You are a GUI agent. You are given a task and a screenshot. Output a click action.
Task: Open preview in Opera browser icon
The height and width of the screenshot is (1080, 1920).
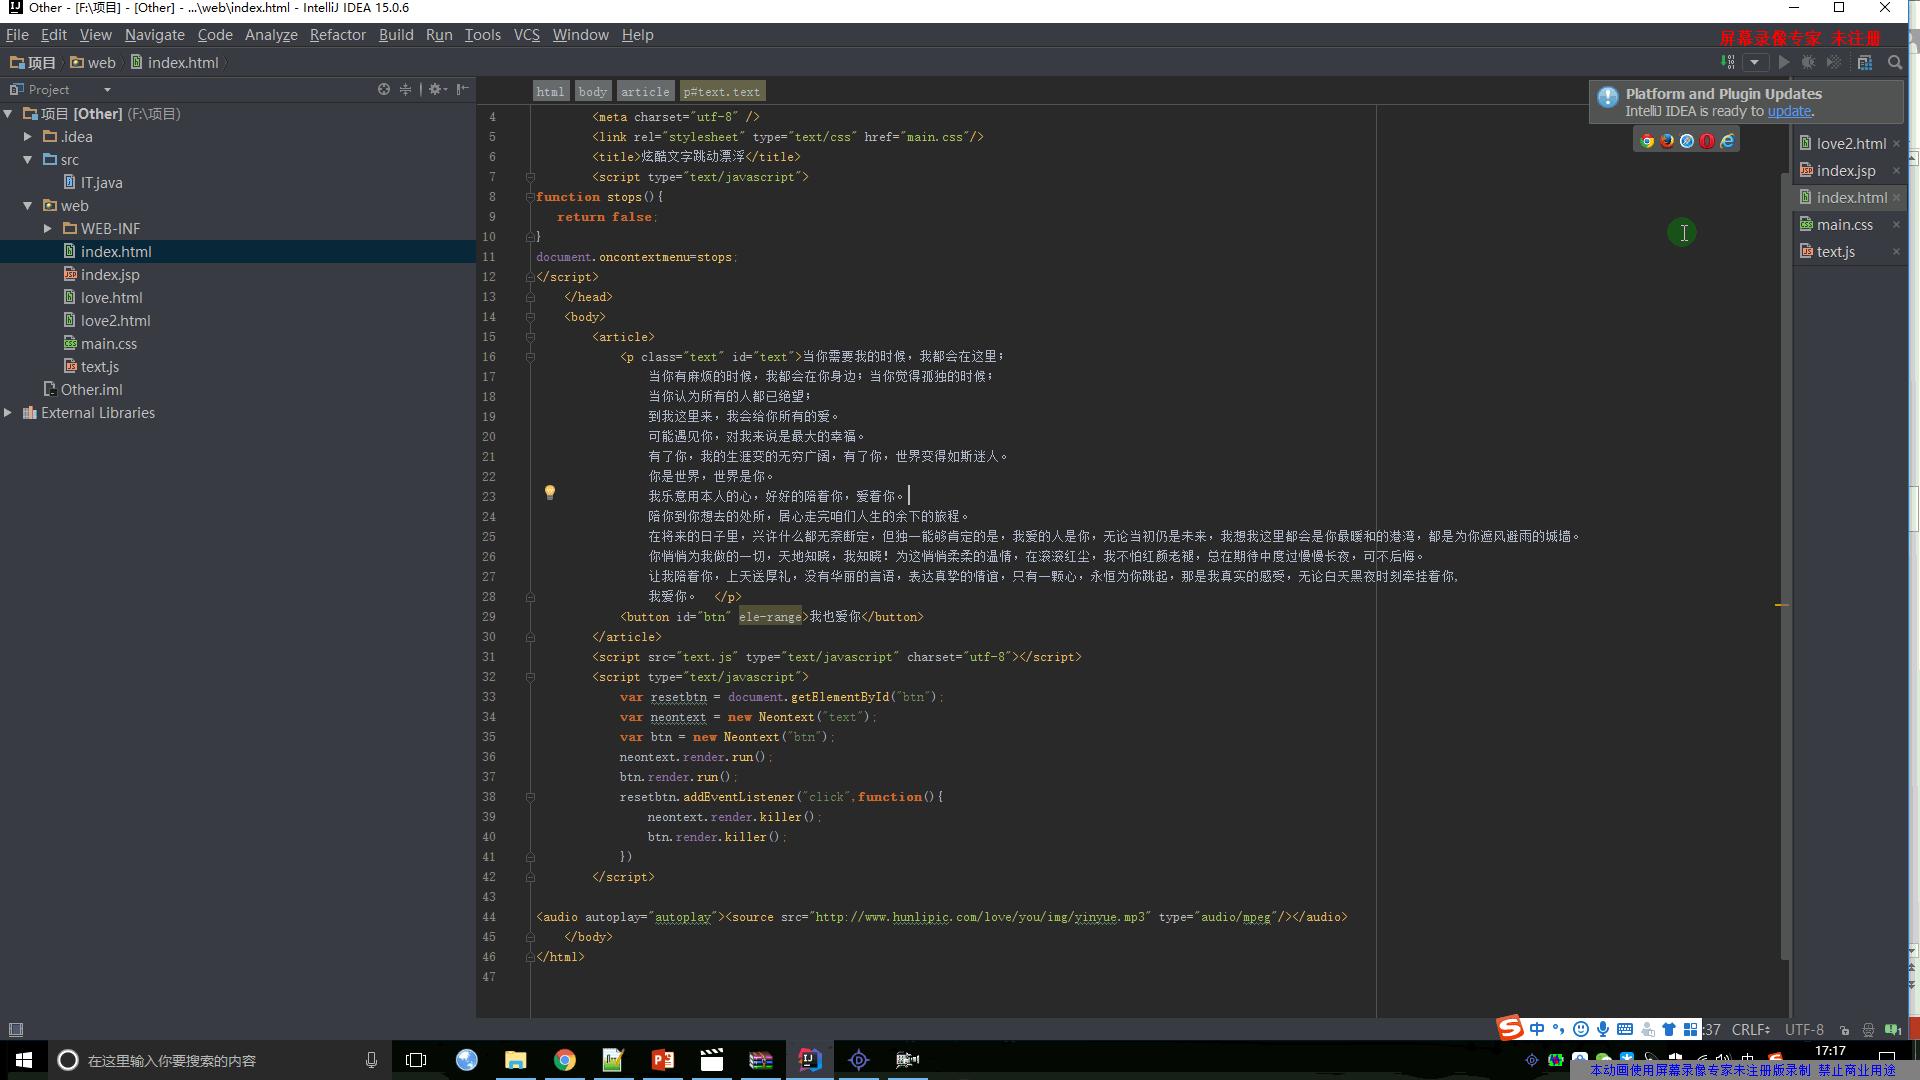1707,141
